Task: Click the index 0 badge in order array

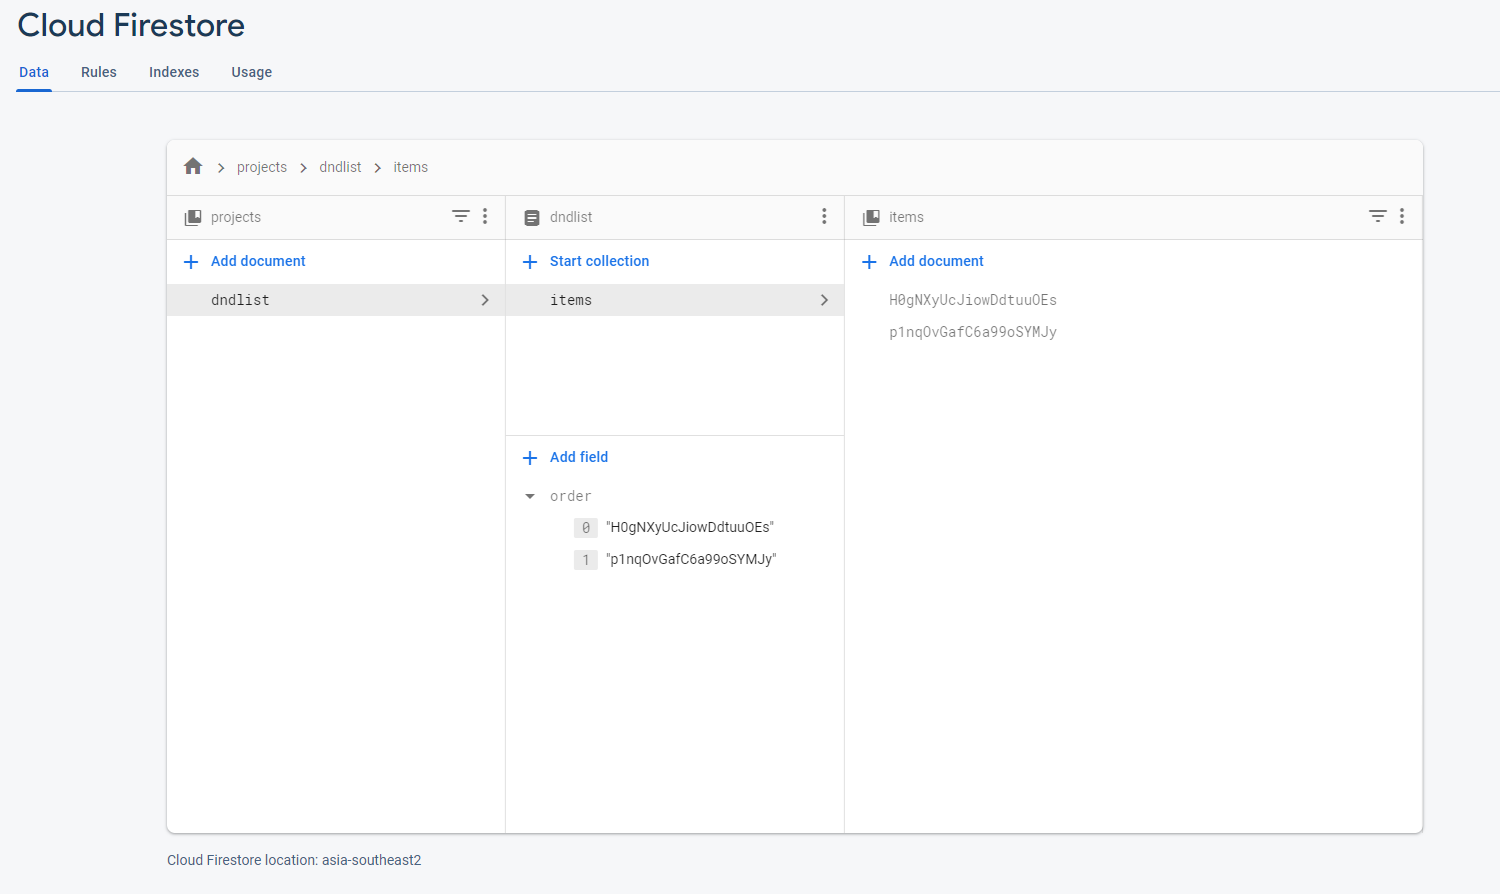Action: 586,527
